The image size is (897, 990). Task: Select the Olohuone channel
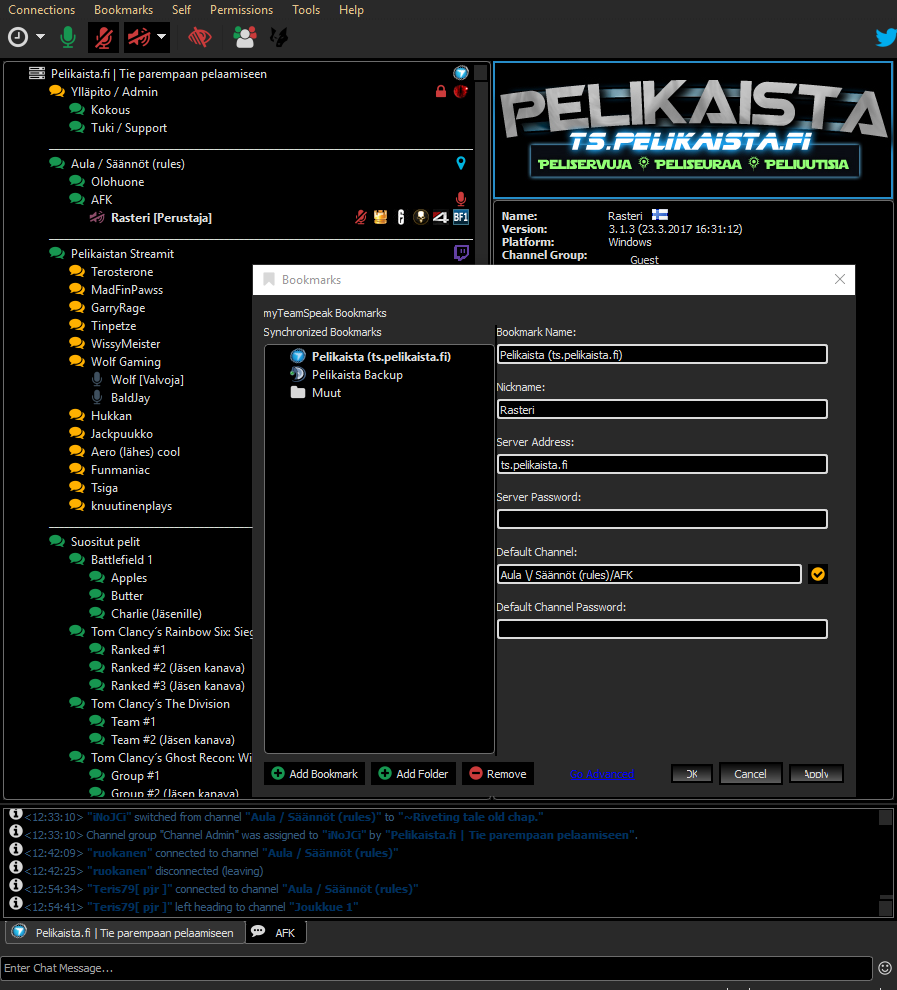[117, 182]
